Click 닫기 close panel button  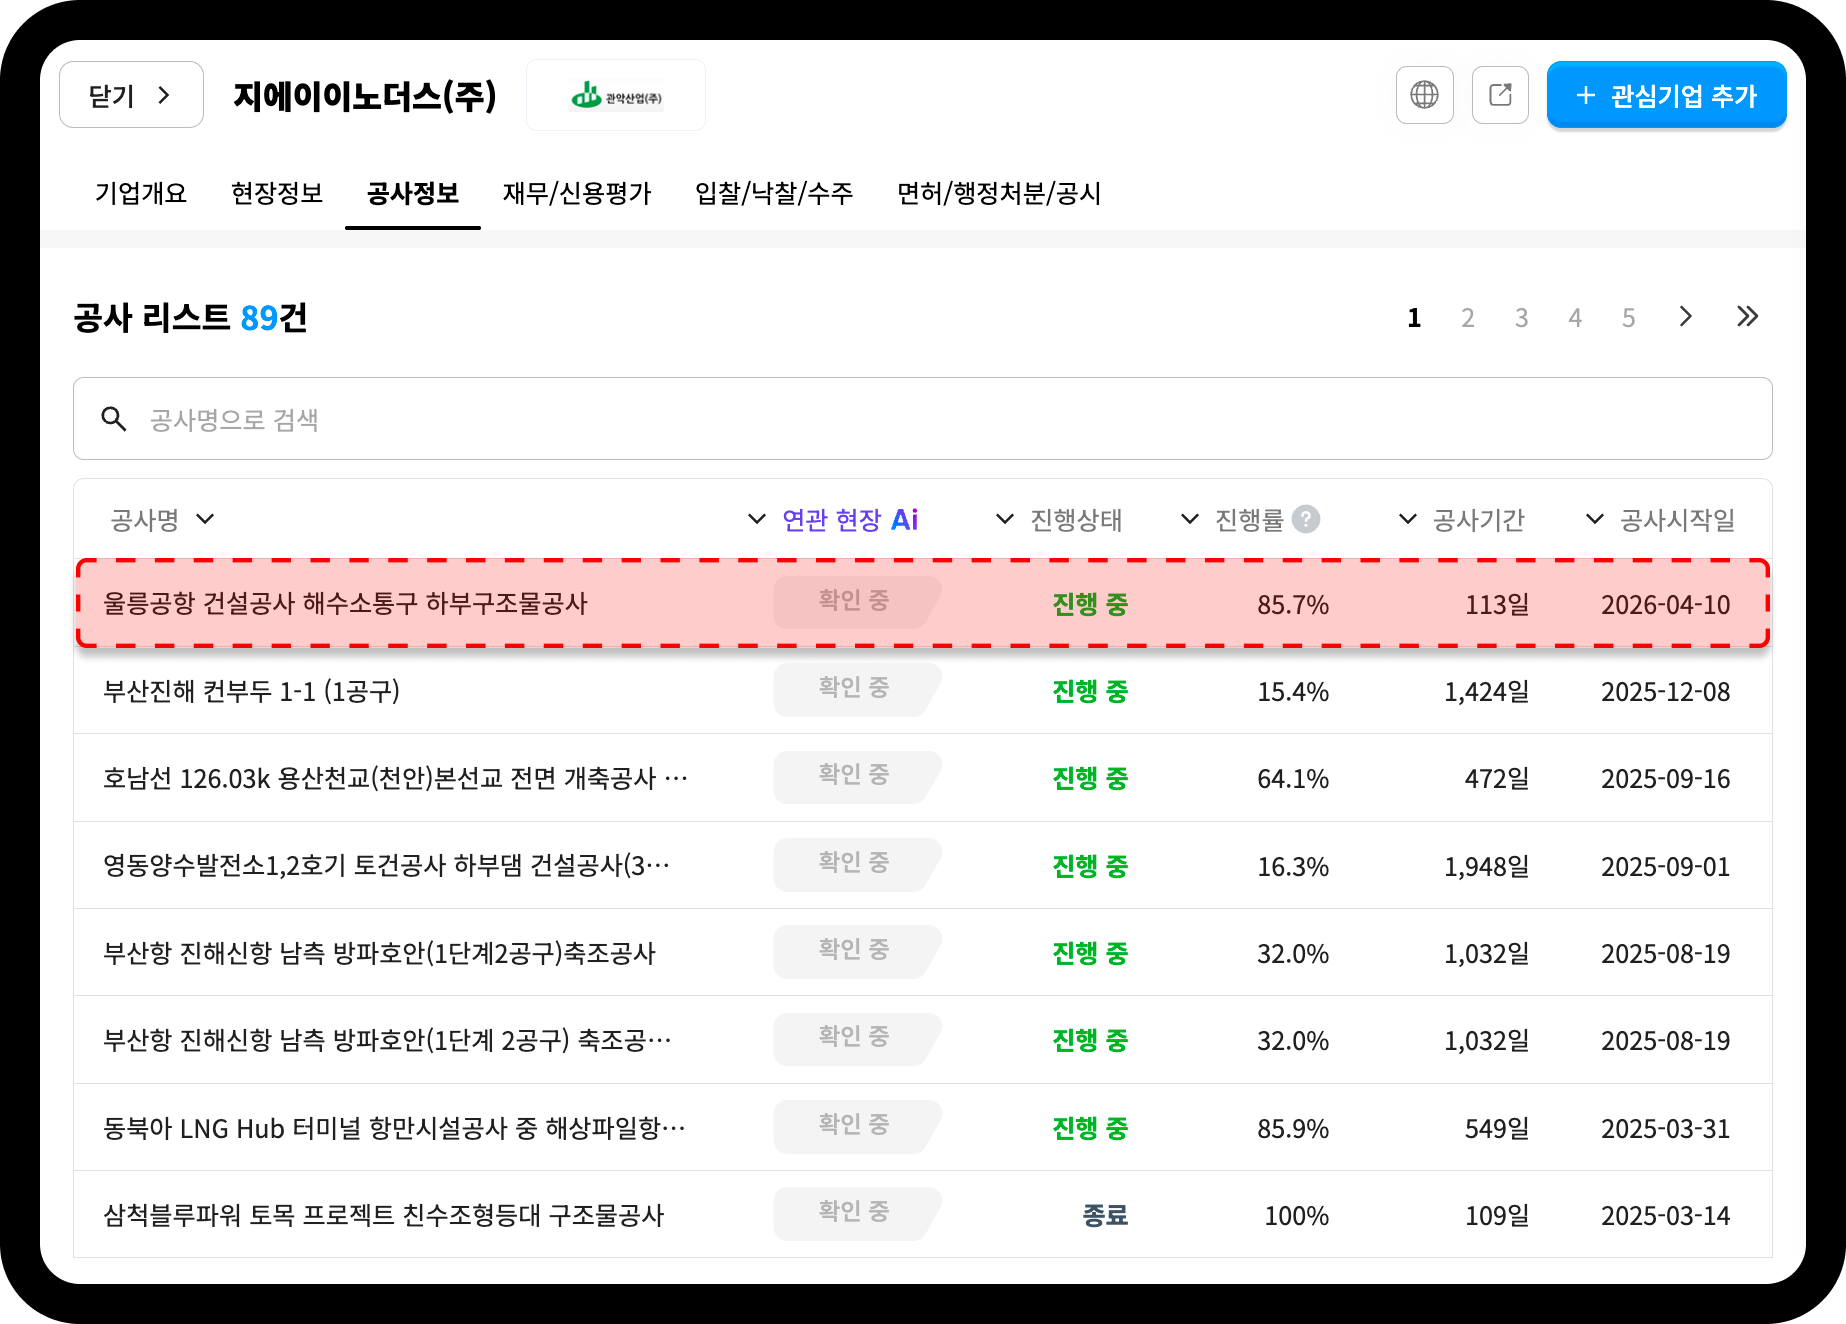(x=131, y=95)
